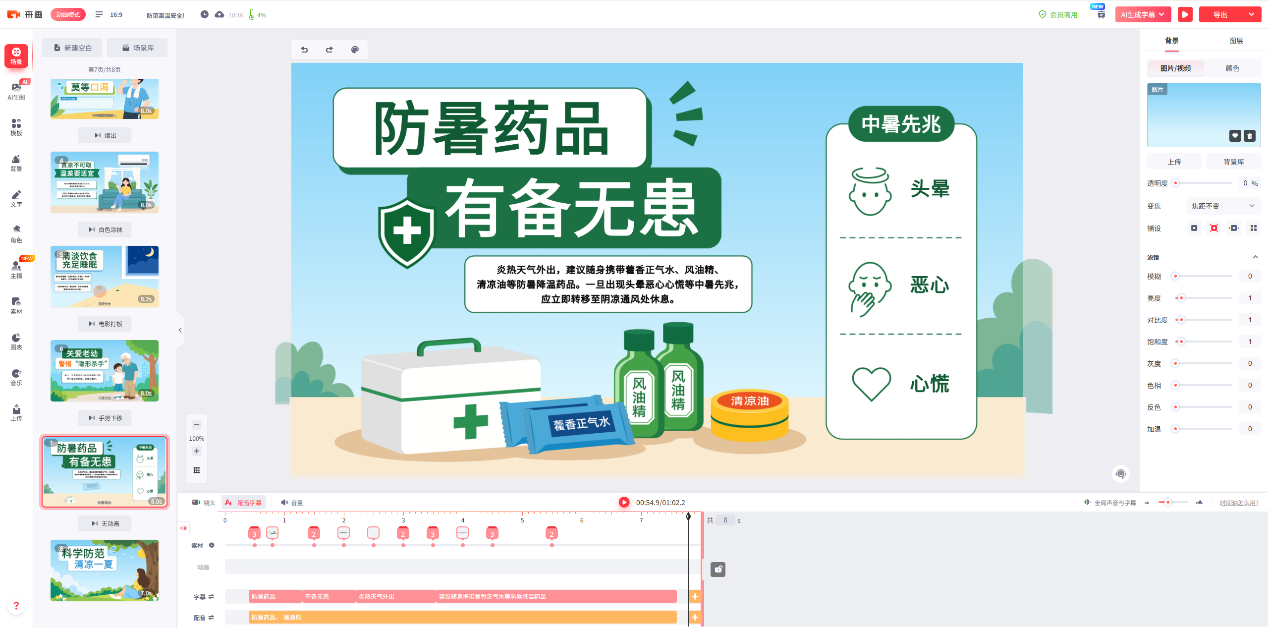Click the NEW-badged icon in top bar

tap(1101, 13)
